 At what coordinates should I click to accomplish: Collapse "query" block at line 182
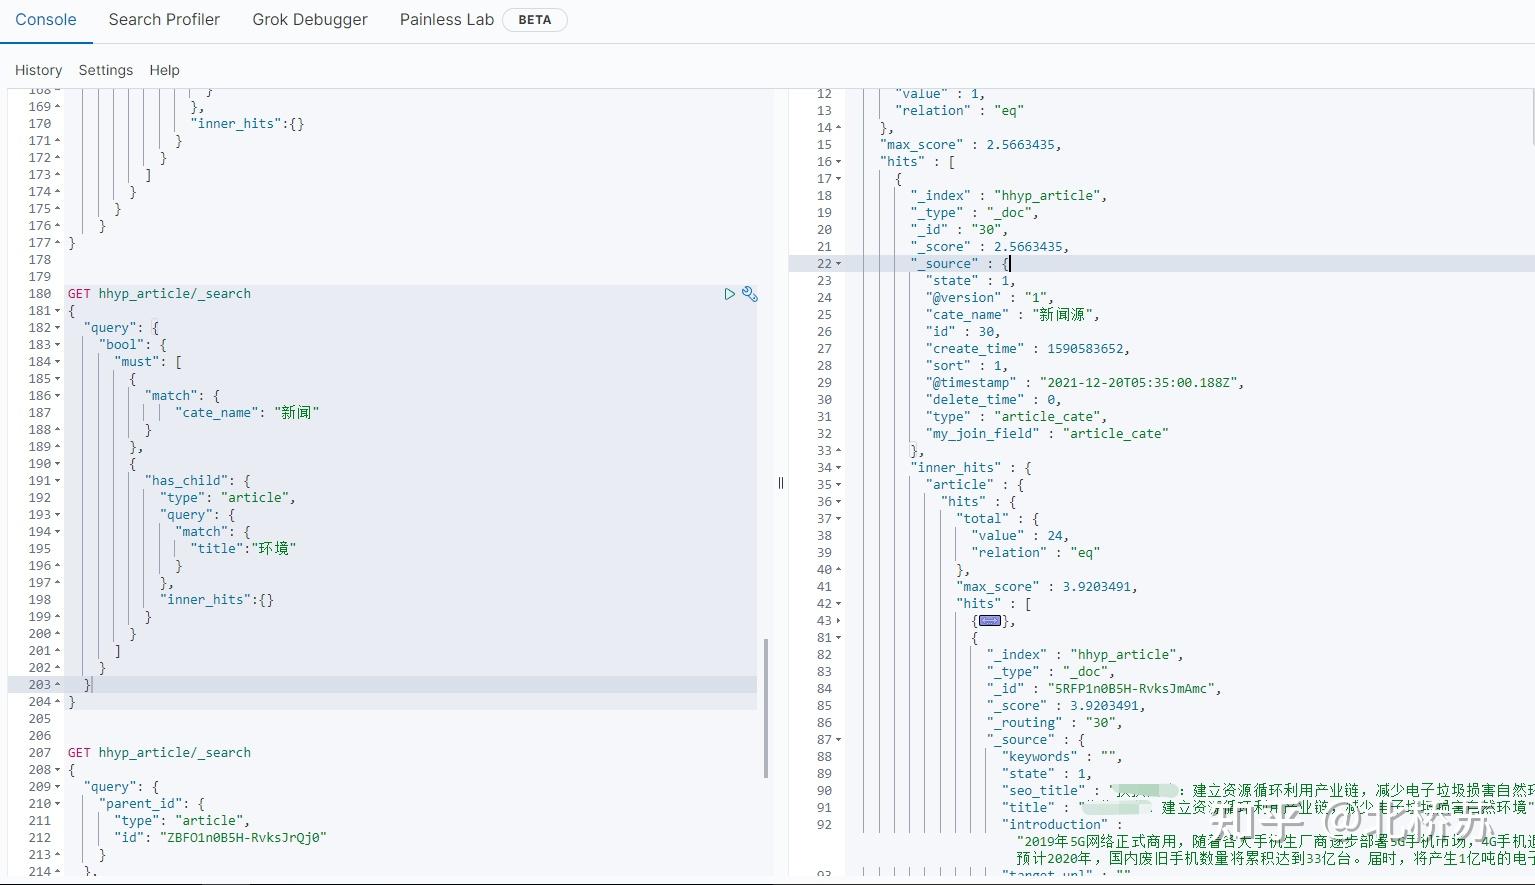(57, 328)
